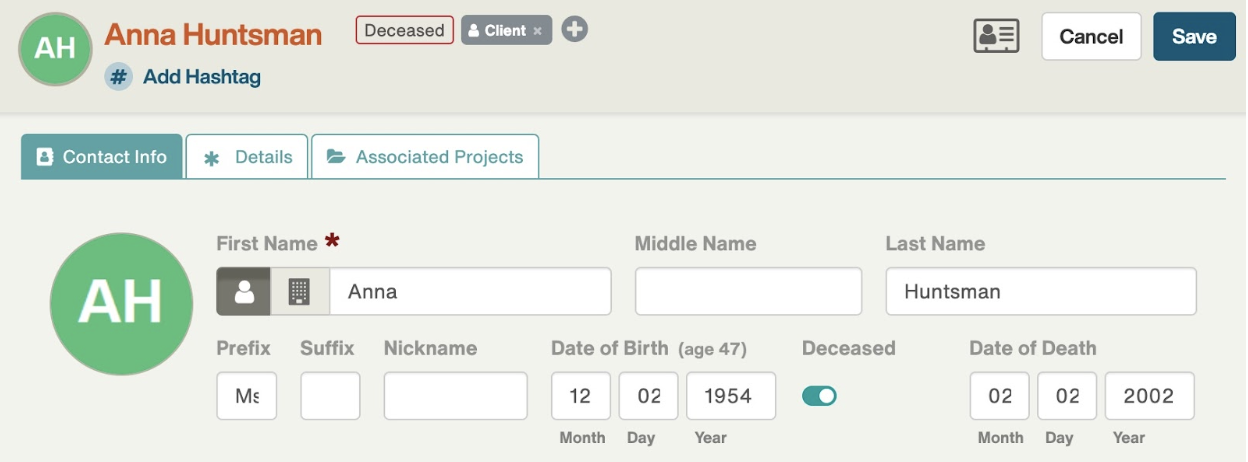The image size is (1248, 462).
Task: Select the company building type icon
Action: point(300,292)
